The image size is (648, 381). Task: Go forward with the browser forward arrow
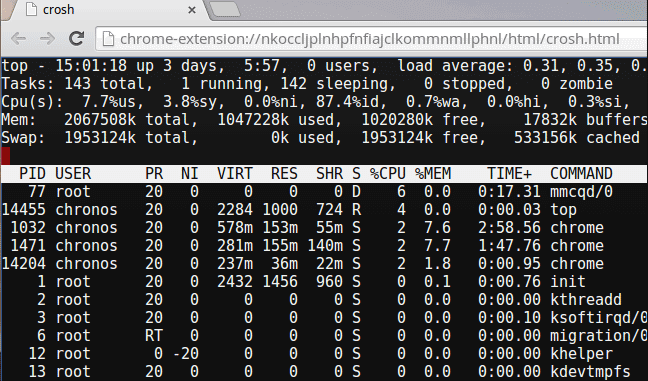pyautogui.click(x=48, y=39)
